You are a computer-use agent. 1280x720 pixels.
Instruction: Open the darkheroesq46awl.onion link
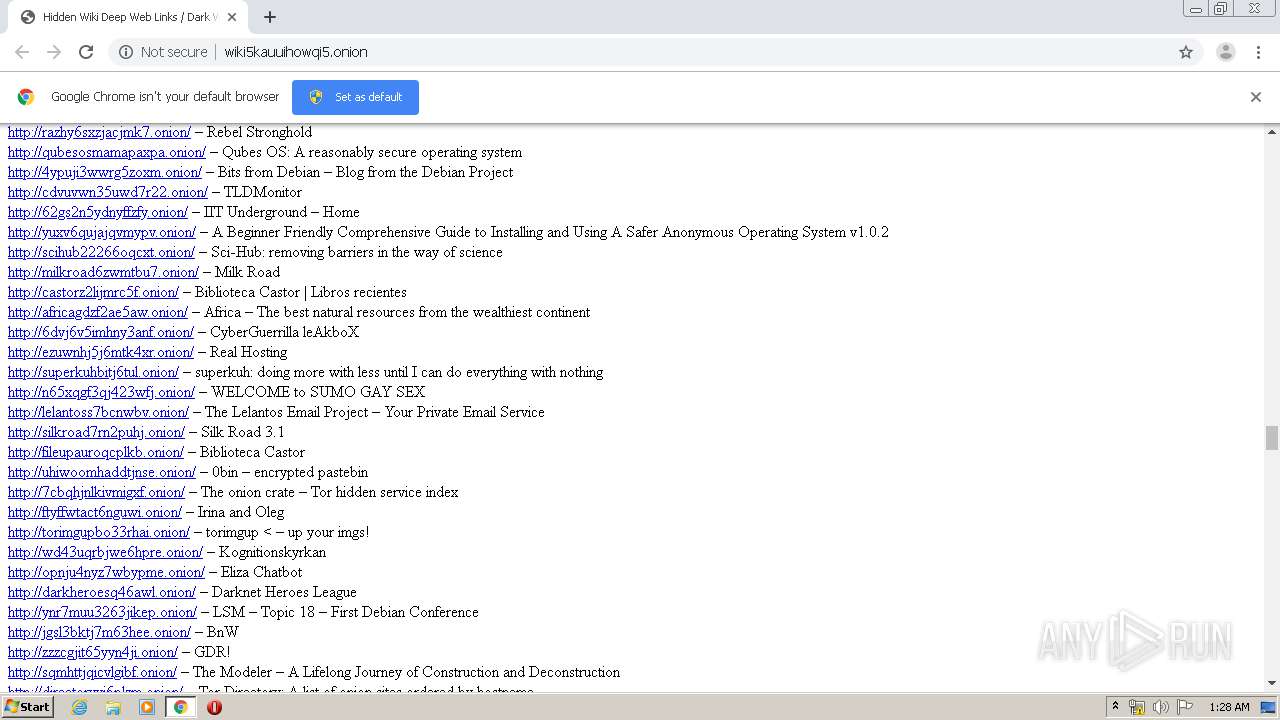coord(102,592)
